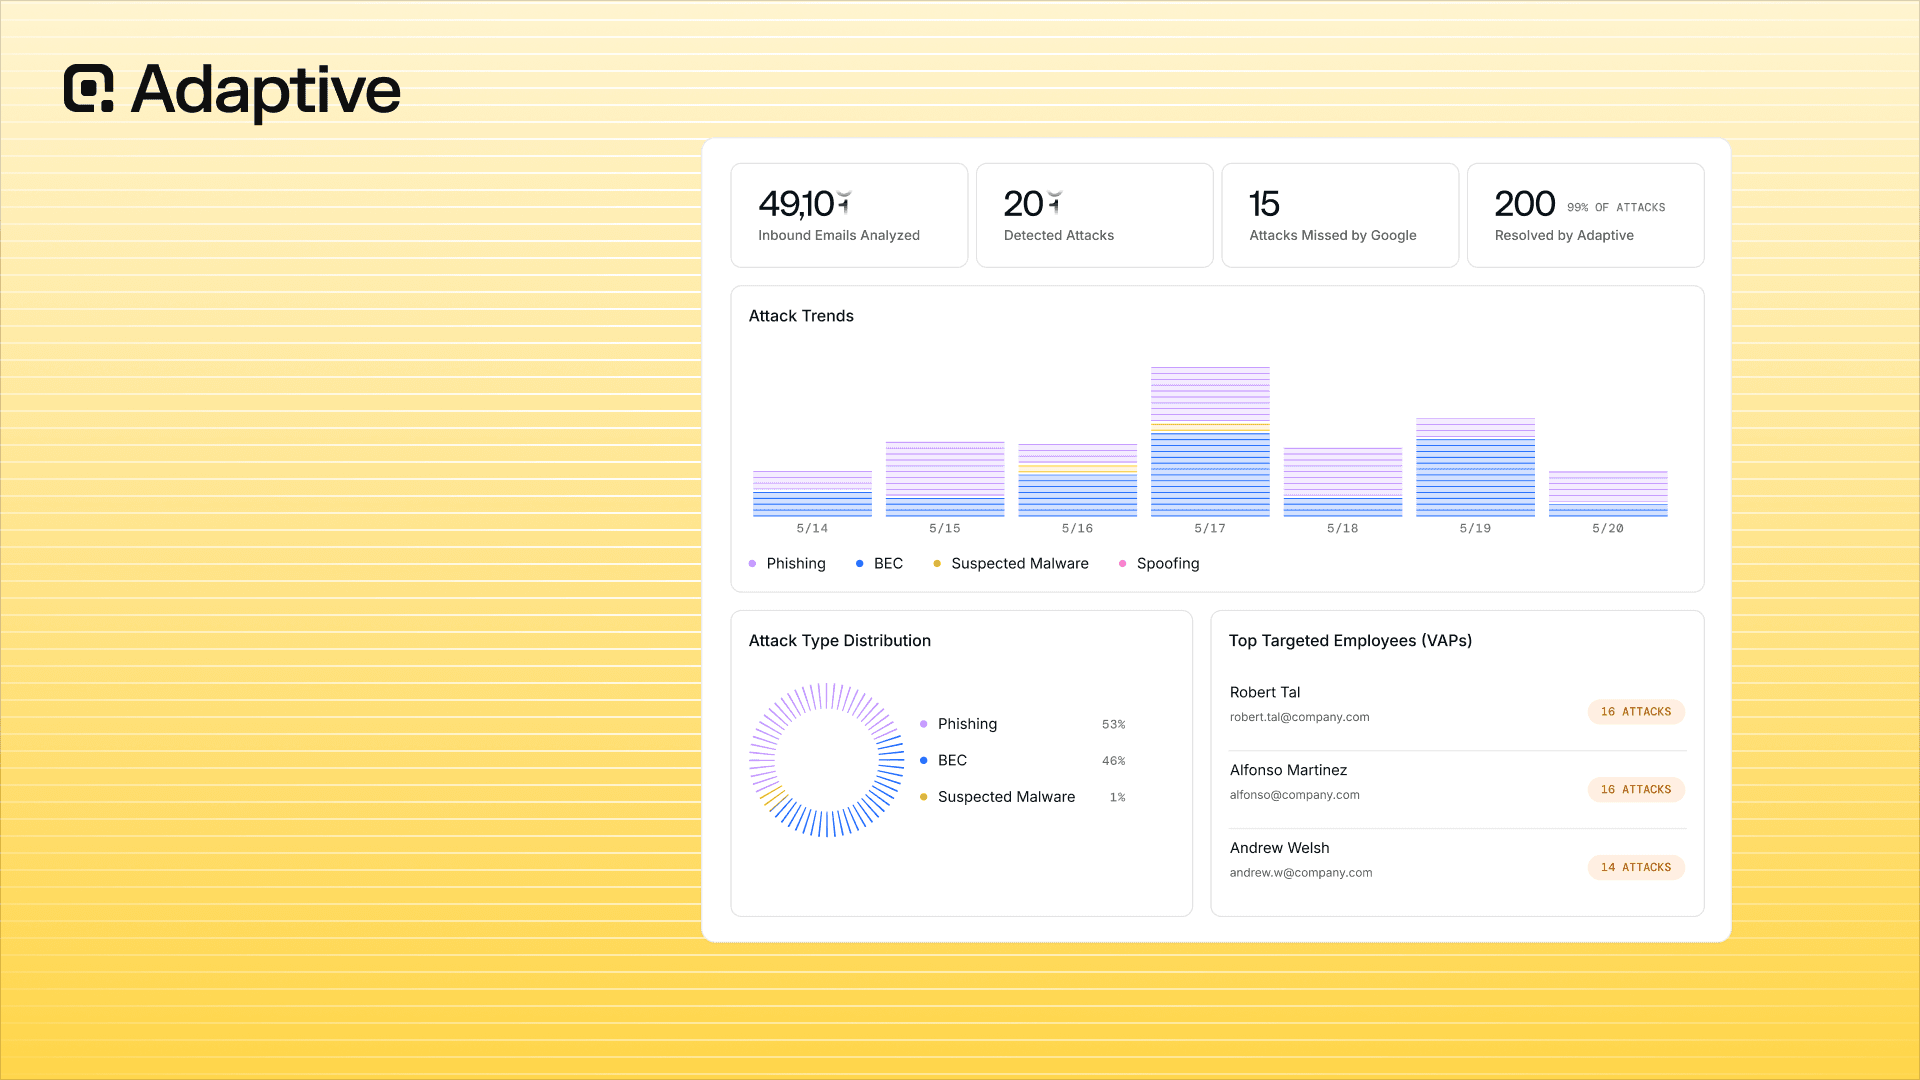Select the 5/16 bar in Attack Trends
The height and width of the screenshot is (1080, 1920).
tap(1078, 480)
